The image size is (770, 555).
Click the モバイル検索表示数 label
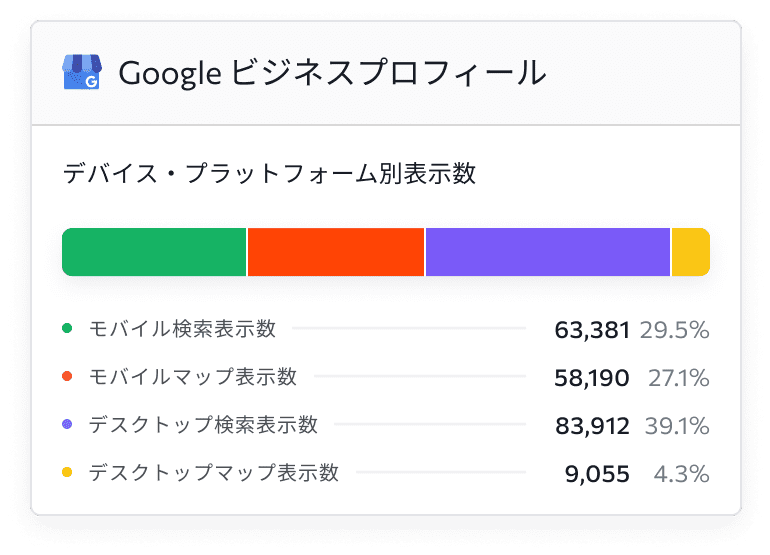[x=182, y=329]
